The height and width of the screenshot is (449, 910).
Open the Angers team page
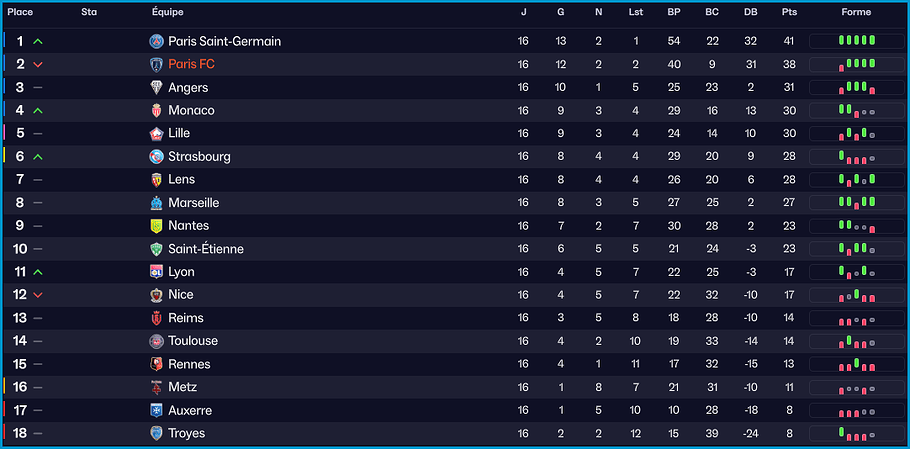[x=188, y=87]
